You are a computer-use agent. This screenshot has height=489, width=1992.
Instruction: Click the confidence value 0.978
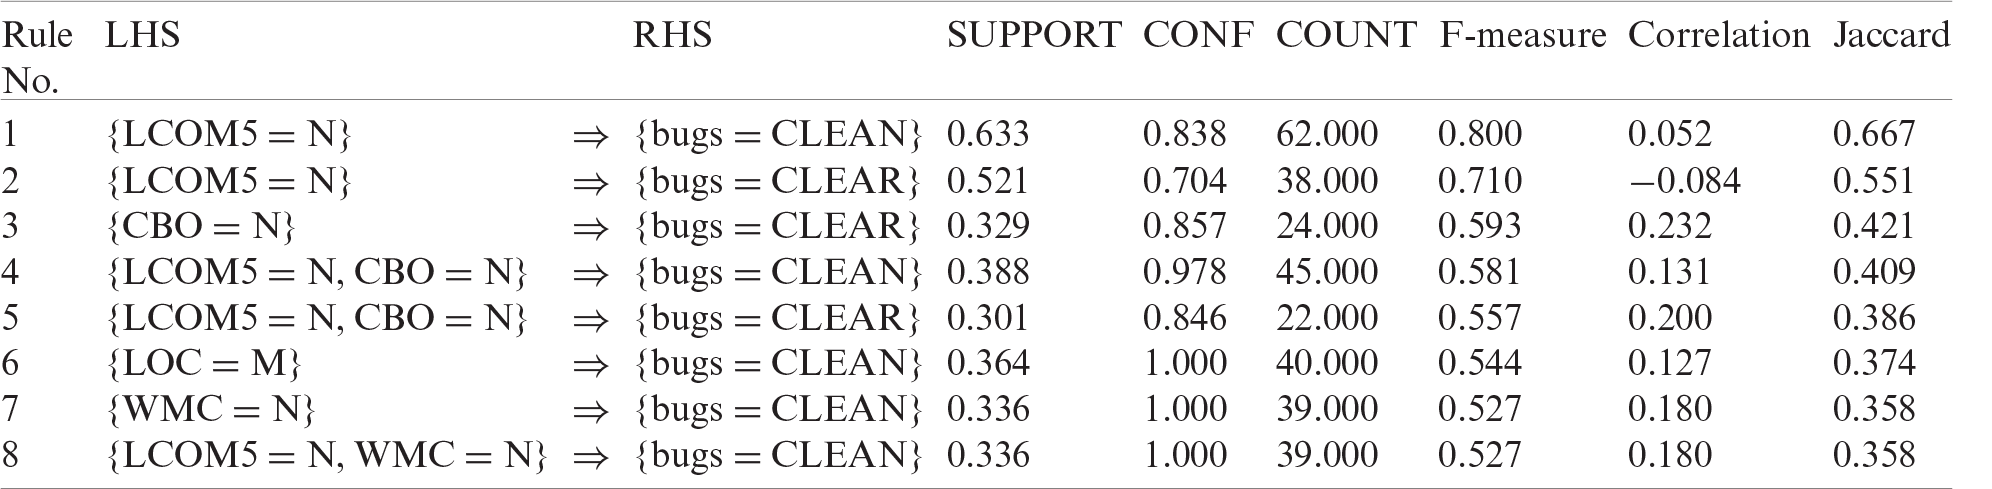(1184, 272)
